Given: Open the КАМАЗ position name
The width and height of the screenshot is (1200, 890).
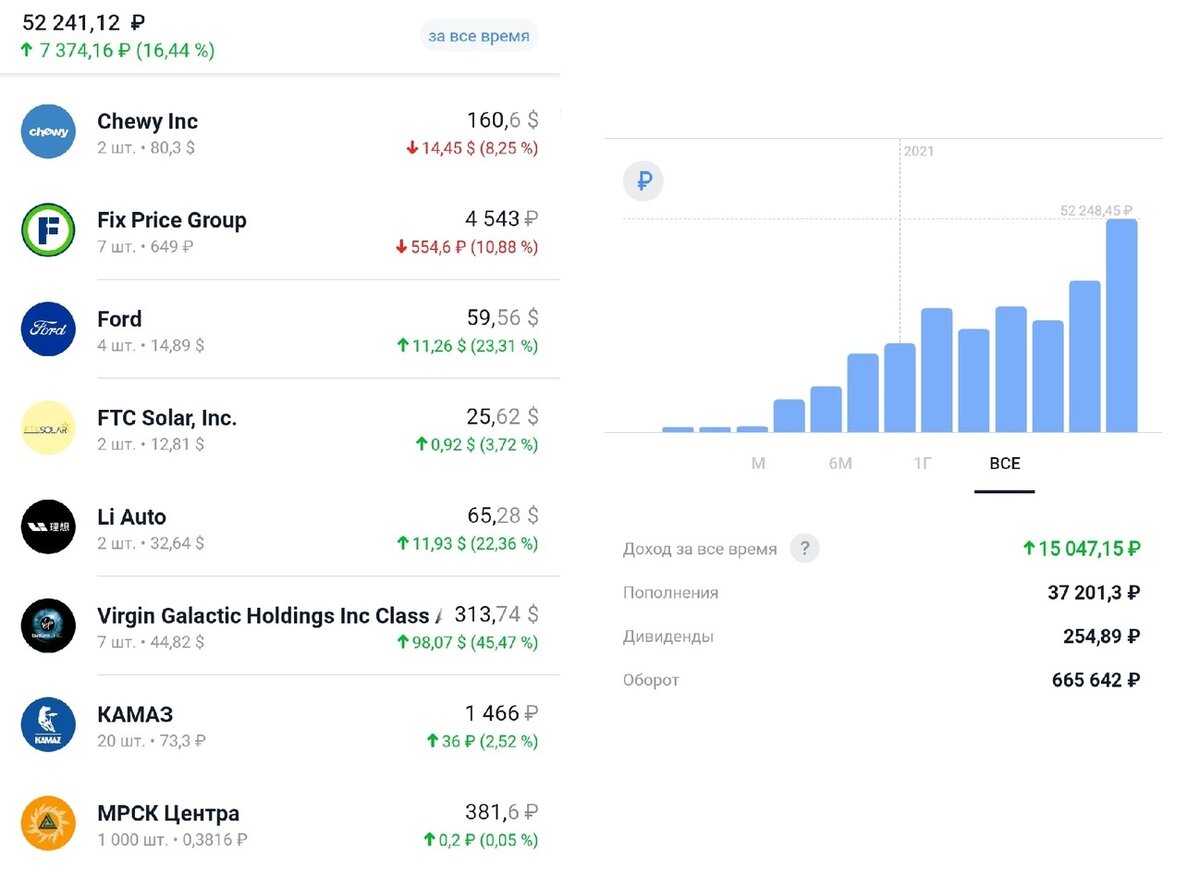Looking at the screenshot, I should coord(135,716).
